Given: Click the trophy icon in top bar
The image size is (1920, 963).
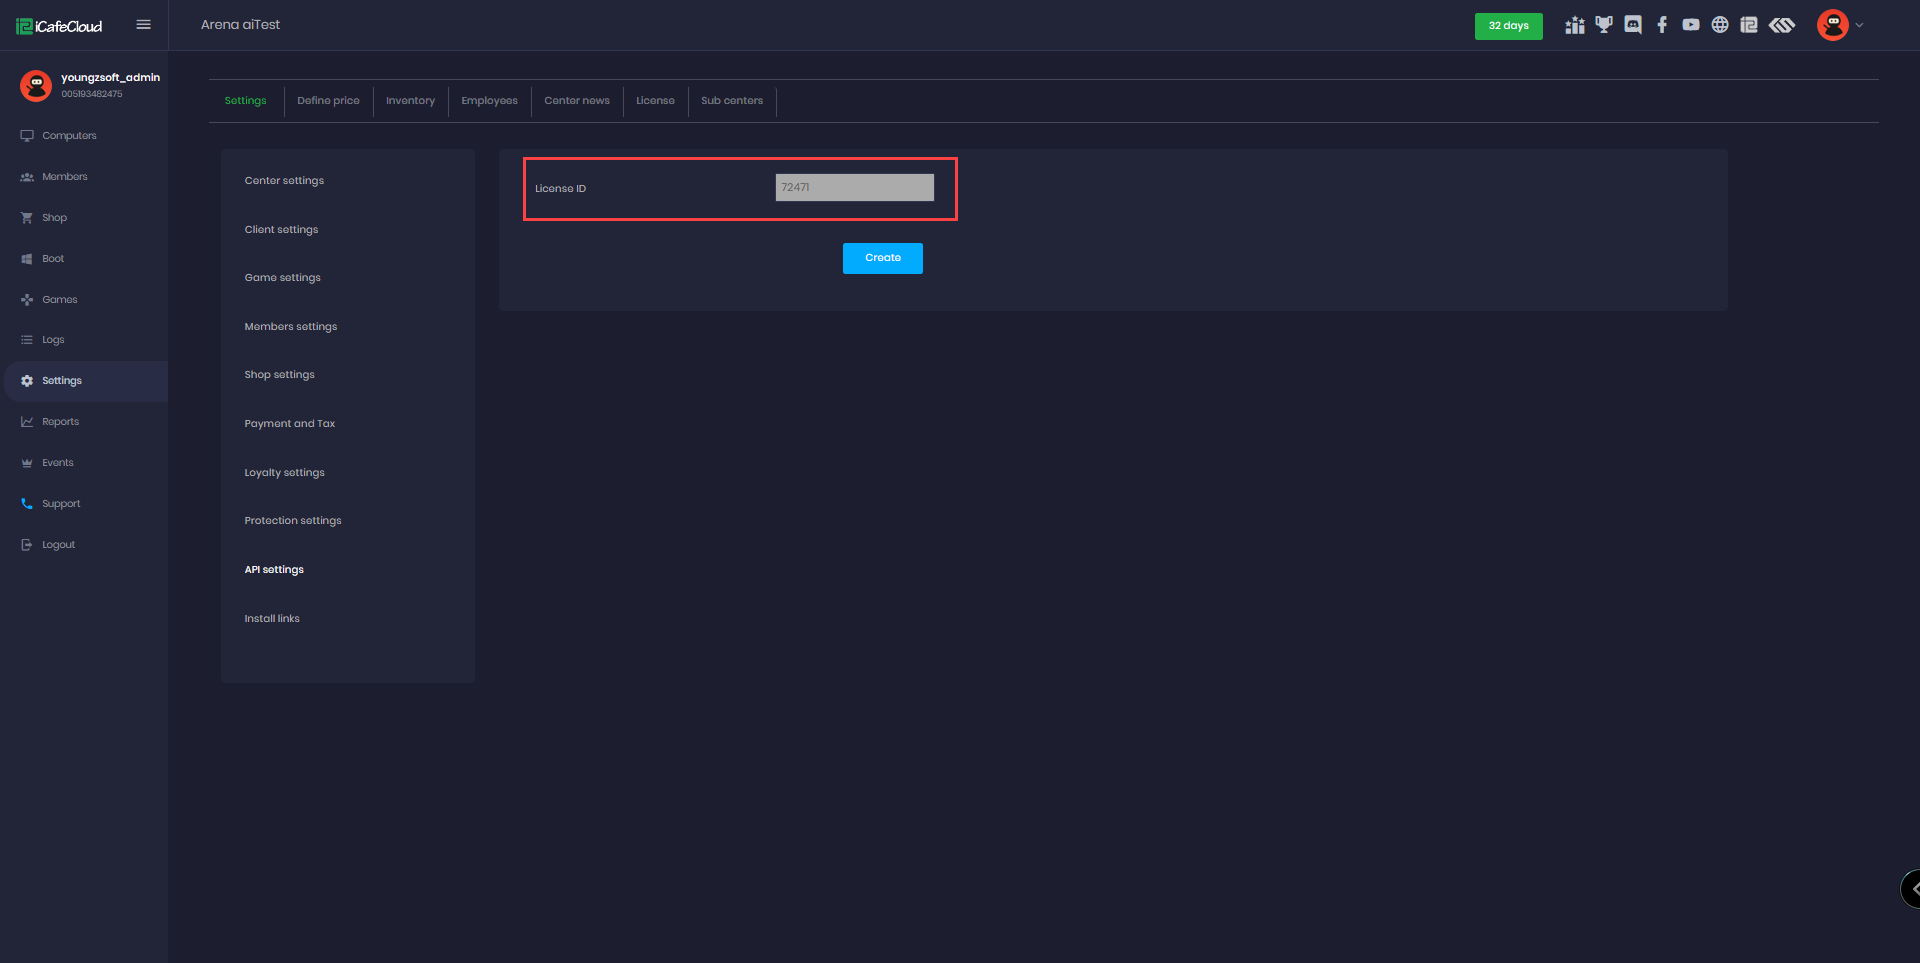Looking at the screenshot, I should click(1604, 25).
